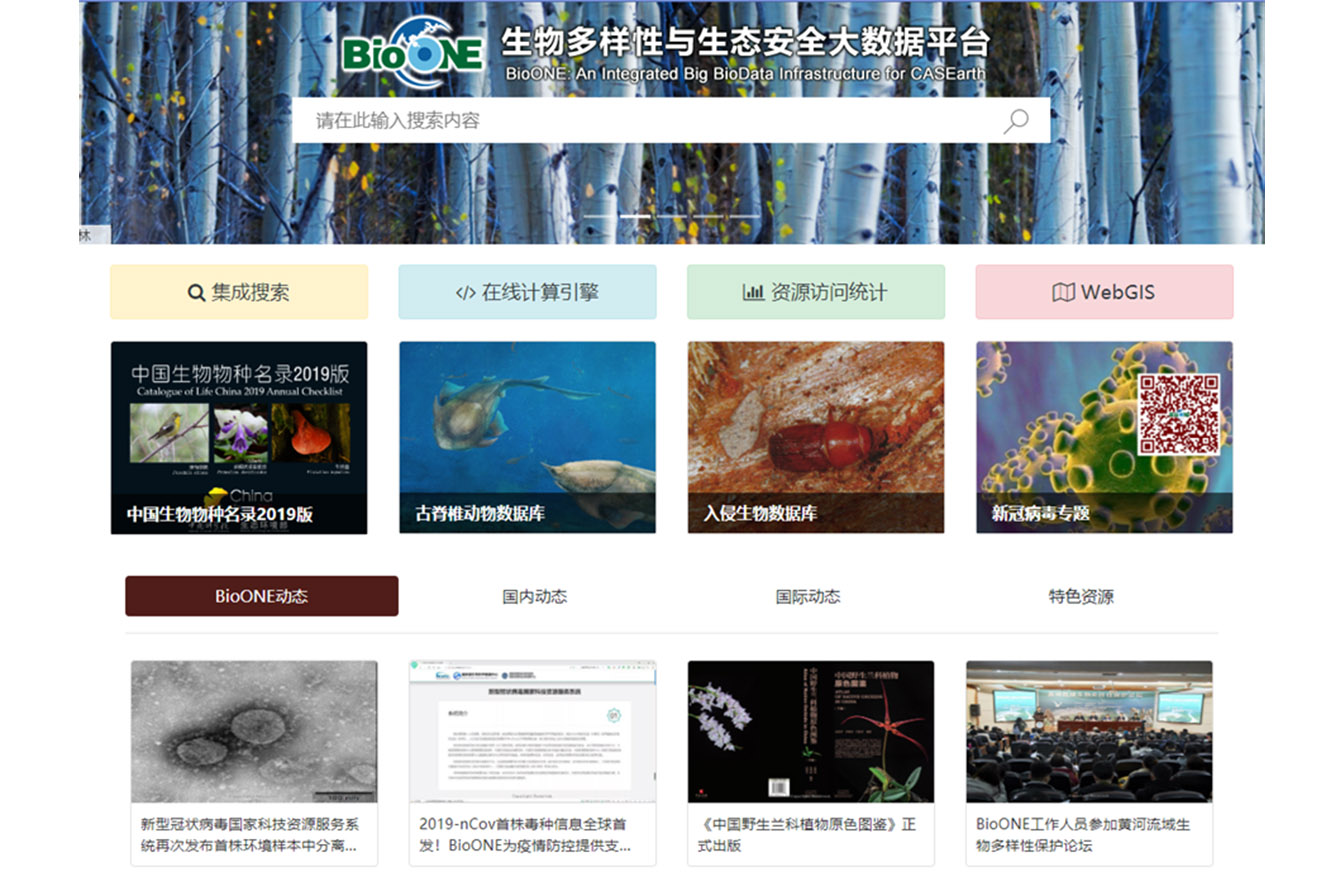This screenshot has width=1340, height=886.
Task: Open 入侵生物数据库 card
Action: 816,437
